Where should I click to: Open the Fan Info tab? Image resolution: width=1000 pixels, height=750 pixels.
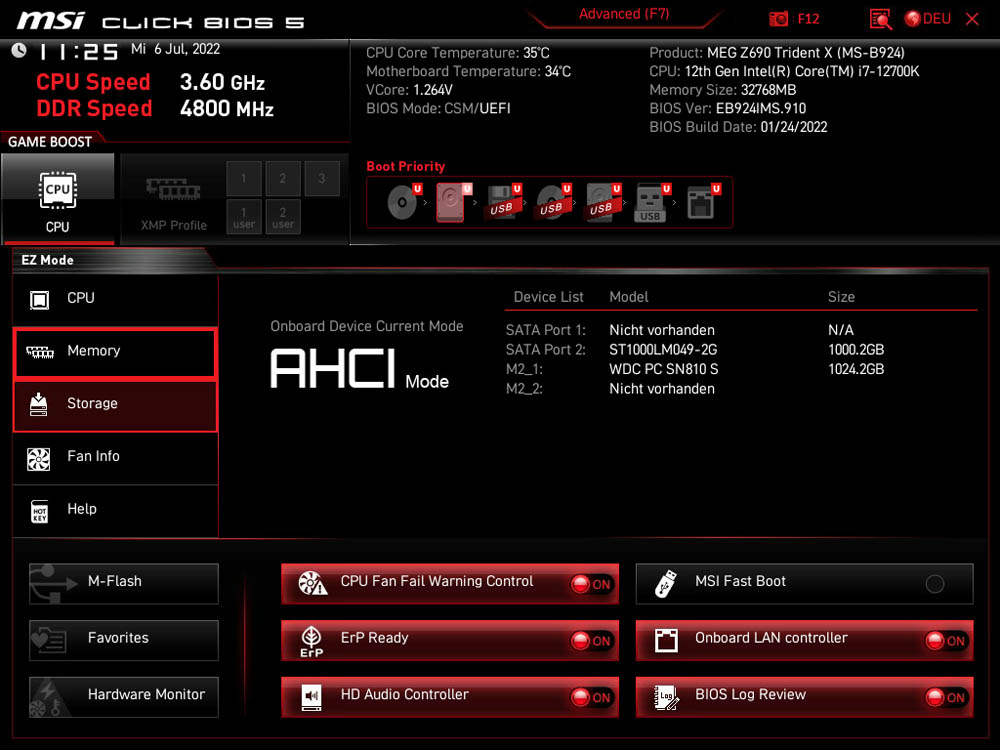(x=115, y=457)
